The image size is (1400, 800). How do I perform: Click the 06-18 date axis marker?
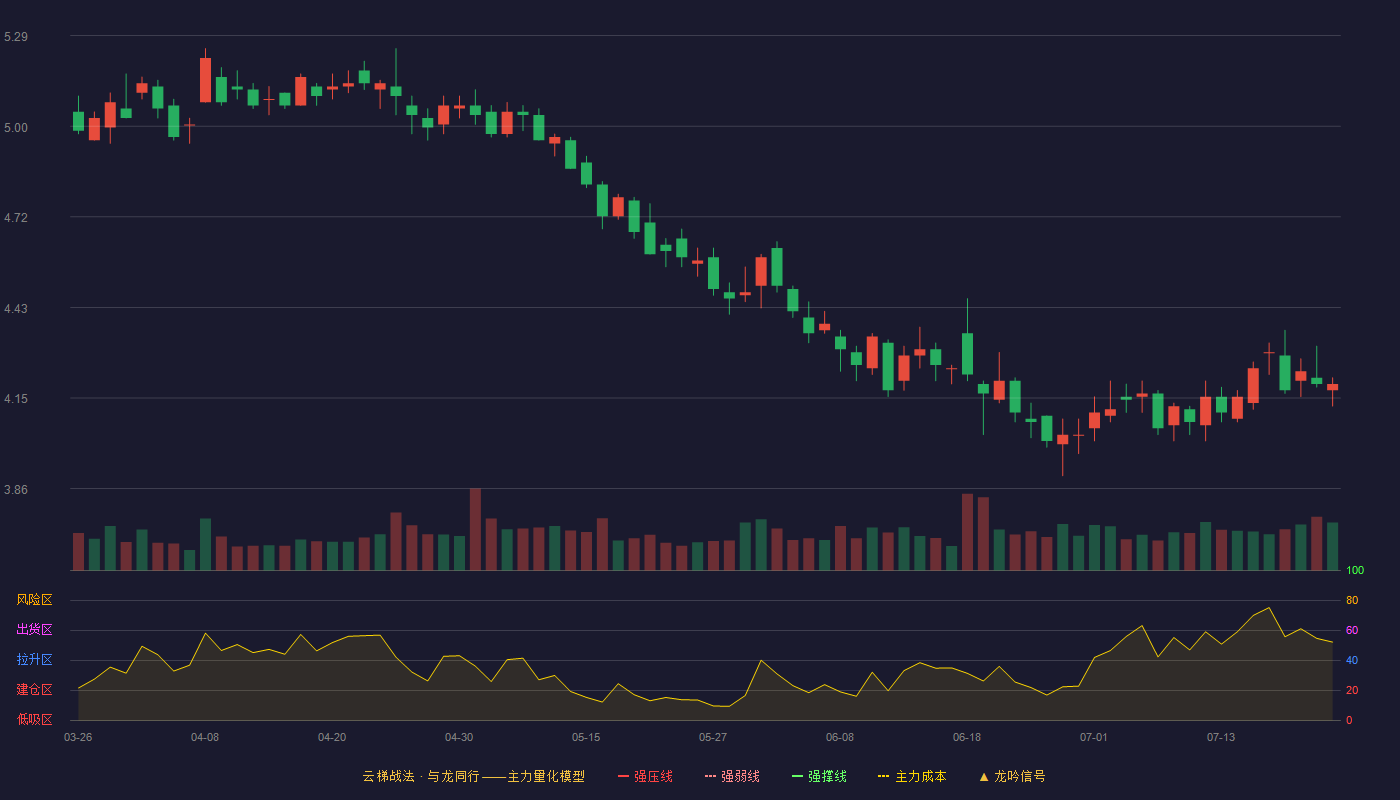[x=967, y=737]
